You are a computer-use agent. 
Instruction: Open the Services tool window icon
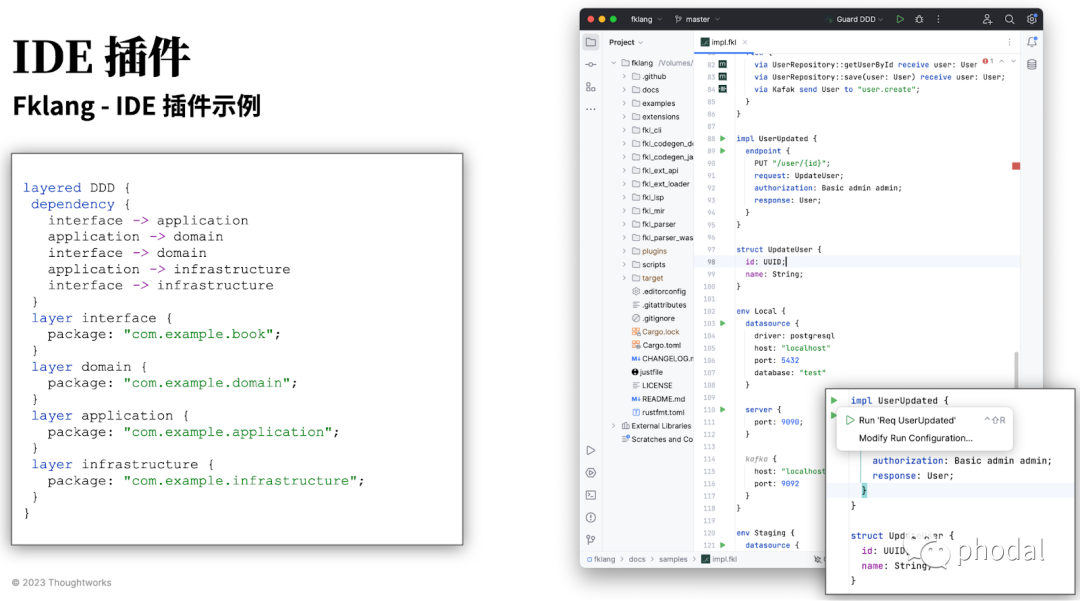tap(591, 472)
